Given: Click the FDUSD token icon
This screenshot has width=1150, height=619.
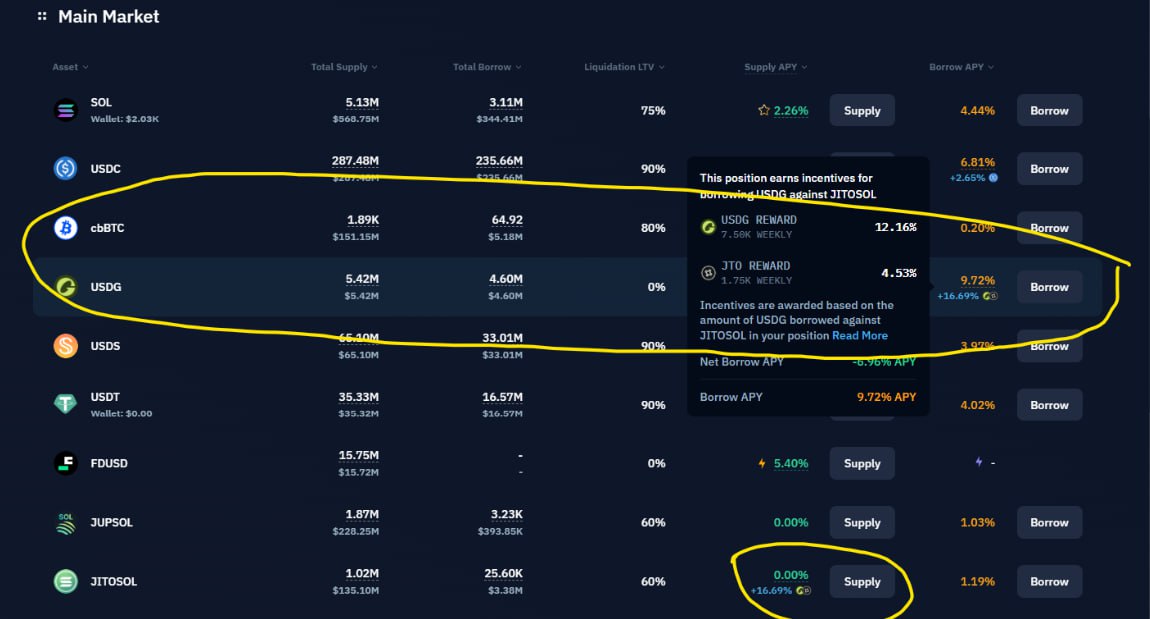Looking at the screenshot, I should point(65,464).
